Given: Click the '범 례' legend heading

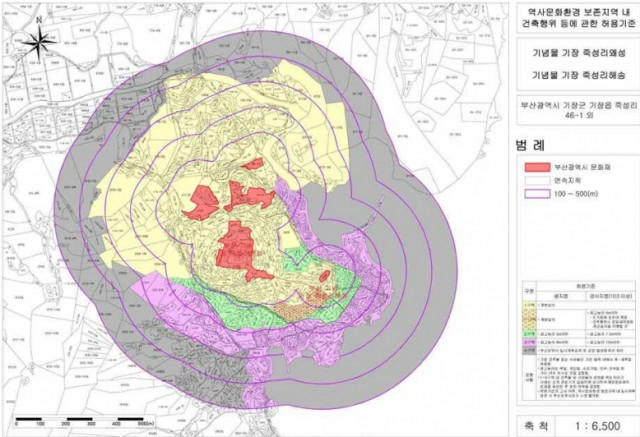Looking at the screenshot, I should click(530, 145).
